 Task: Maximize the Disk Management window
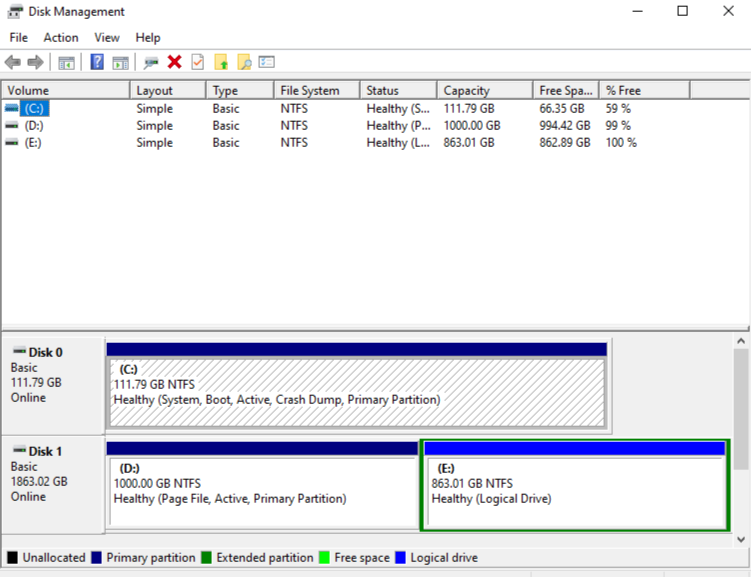pos(683,11)
